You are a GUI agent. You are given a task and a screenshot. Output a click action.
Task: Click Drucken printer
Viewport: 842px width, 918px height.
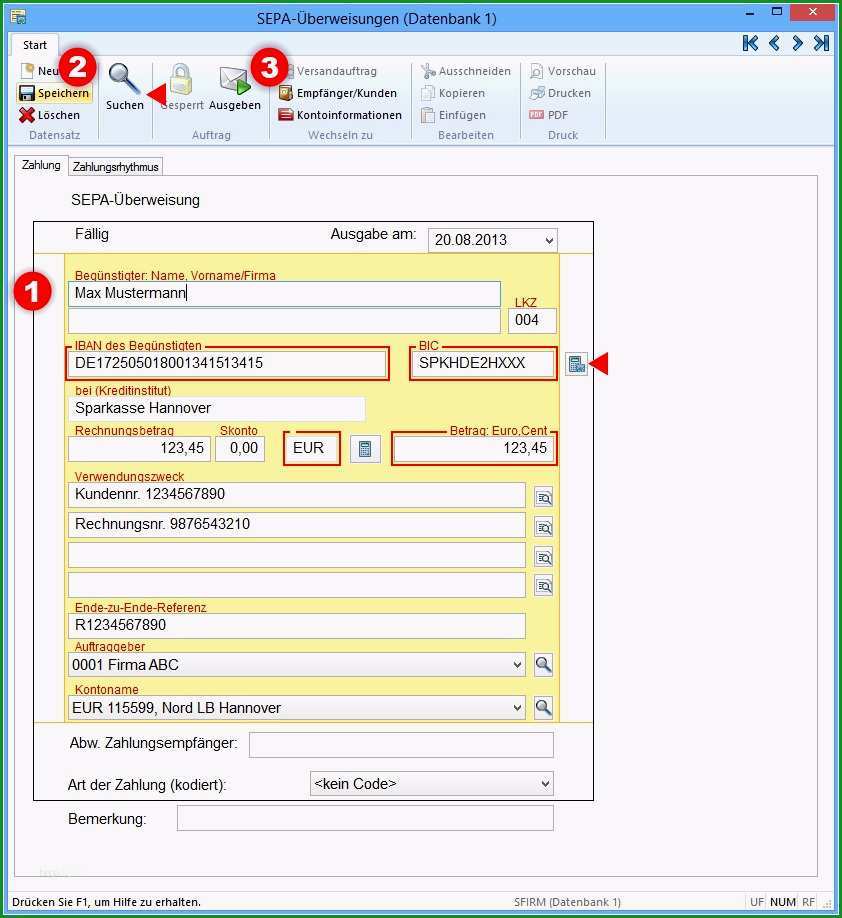[560, 93]
